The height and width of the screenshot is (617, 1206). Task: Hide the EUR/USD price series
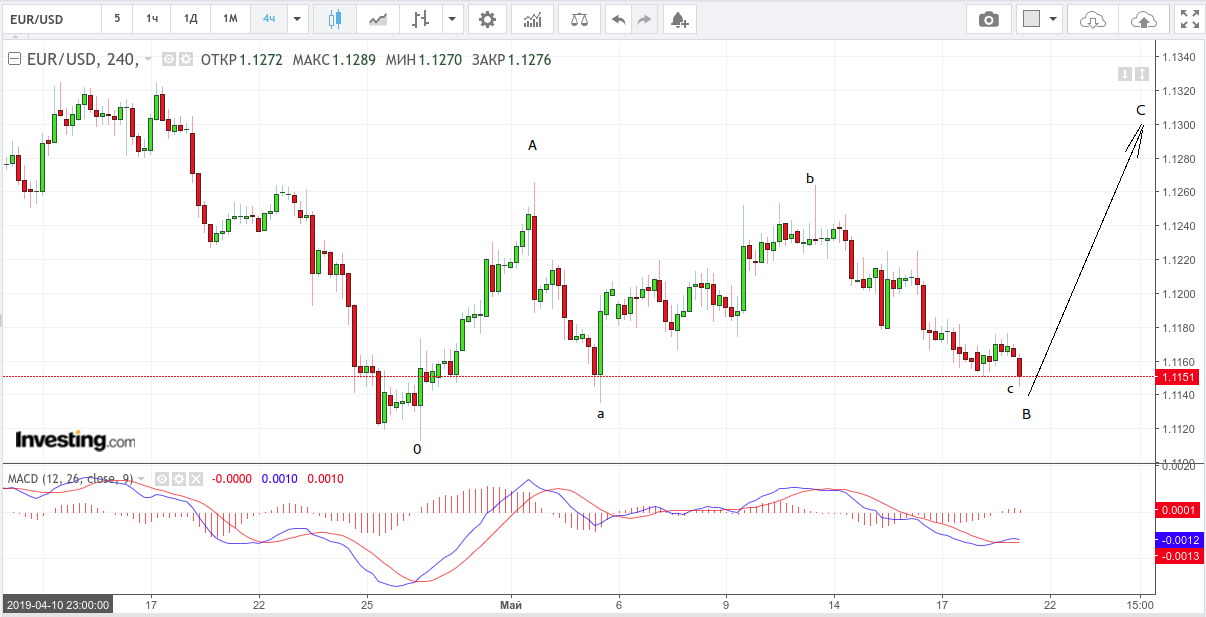(169, 59)
